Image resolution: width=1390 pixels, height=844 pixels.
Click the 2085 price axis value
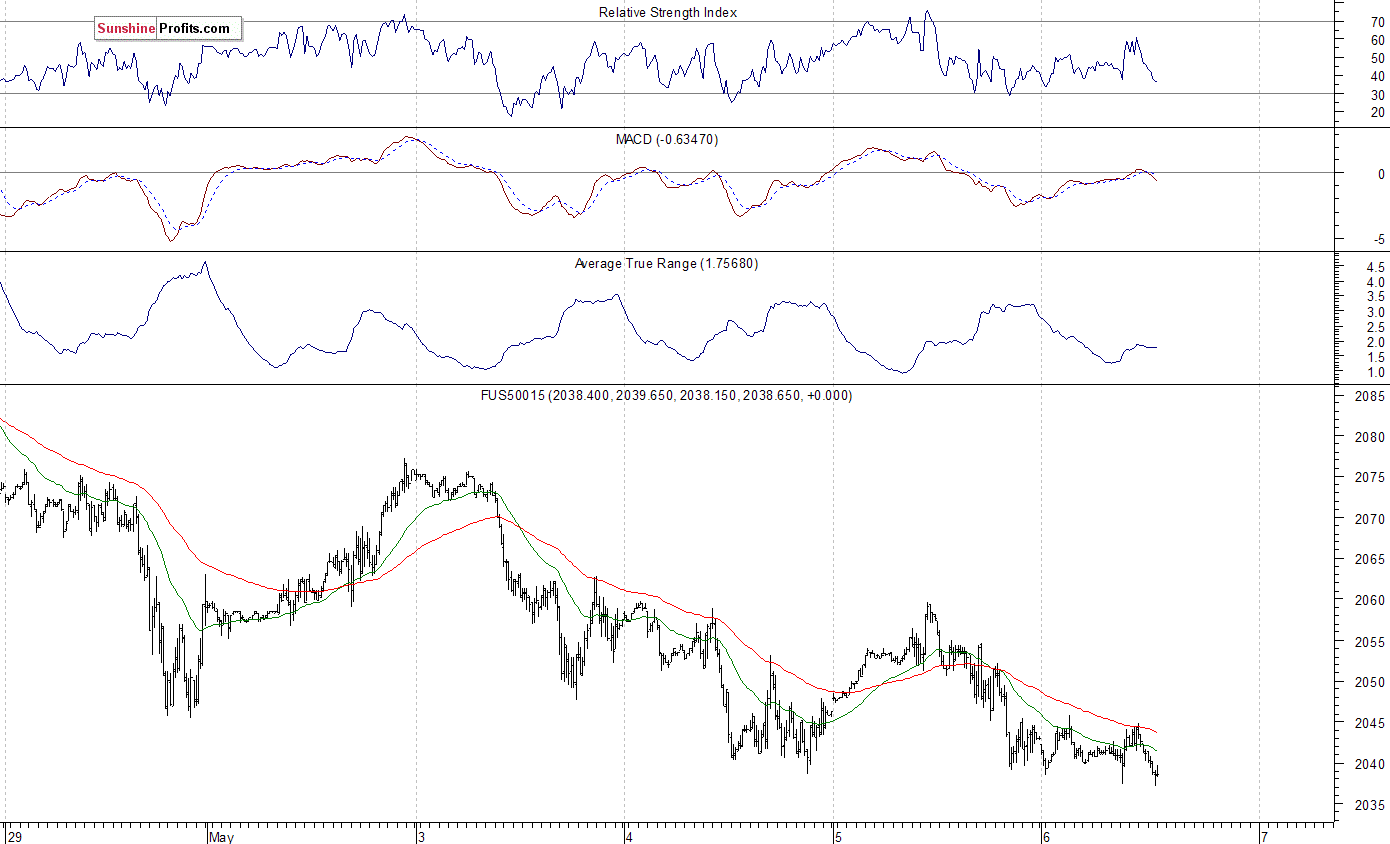click(1372, 396)
